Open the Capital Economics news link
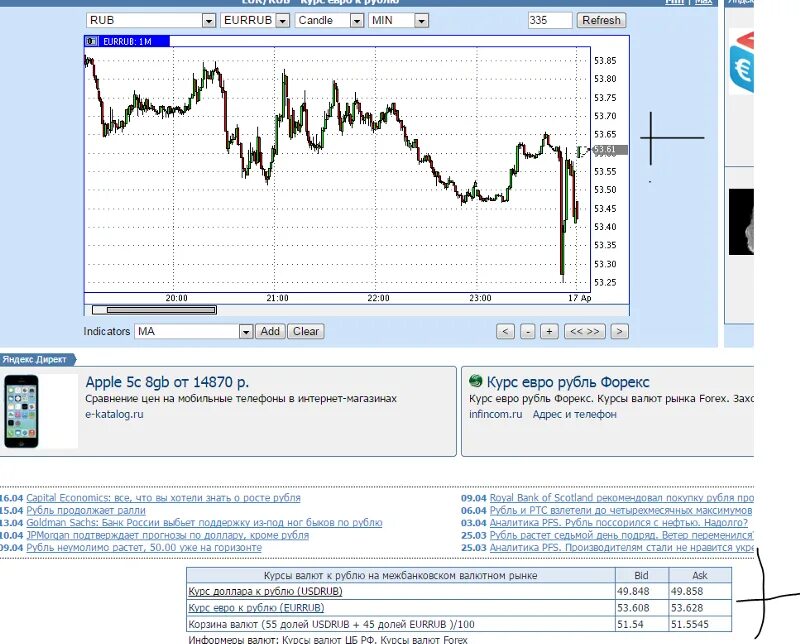Viewport: 800px width, 644px height. 163,498
